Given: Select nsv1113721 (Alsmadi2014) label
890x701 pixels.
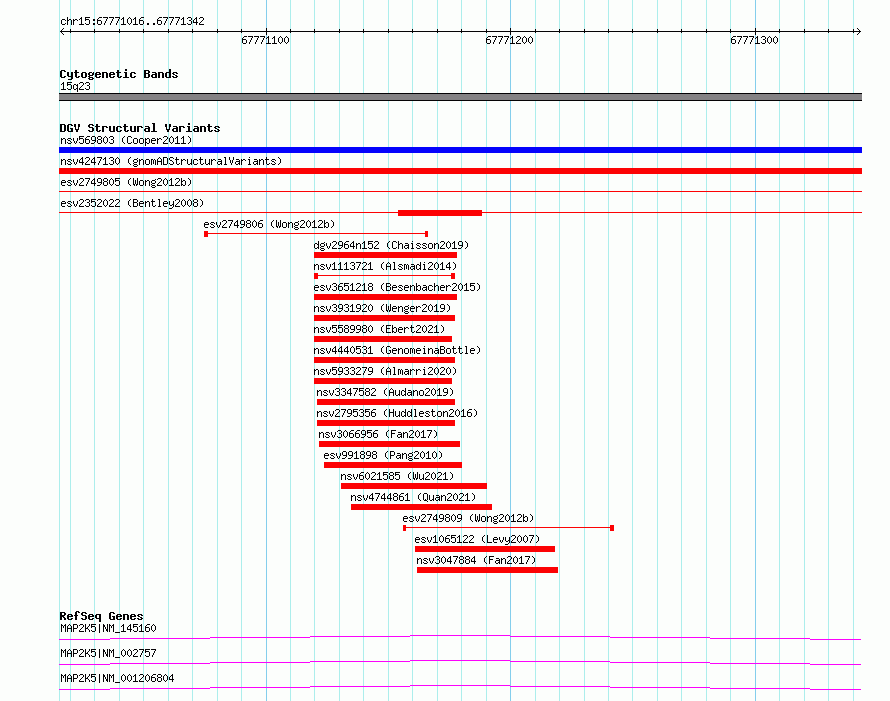Looking at the screenshot, I should 385,266.
